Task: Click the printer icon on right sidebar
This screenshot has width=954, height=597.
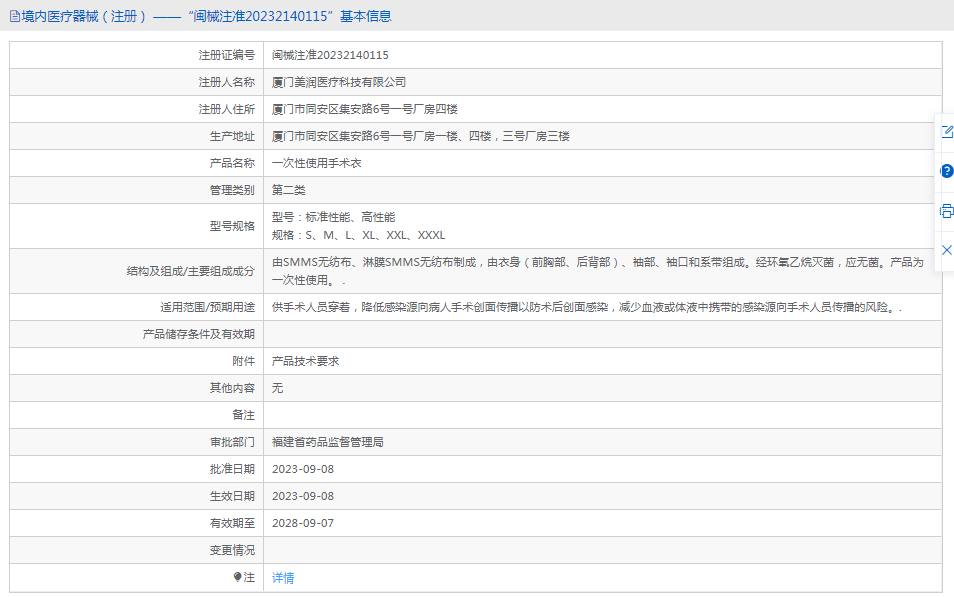Action: click(947, 211)
